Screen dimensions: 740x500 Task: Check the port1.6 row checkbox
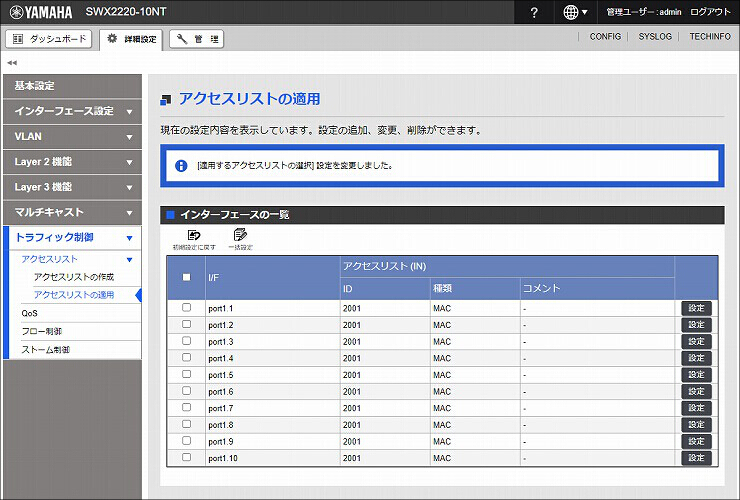[x=186, y=391]
